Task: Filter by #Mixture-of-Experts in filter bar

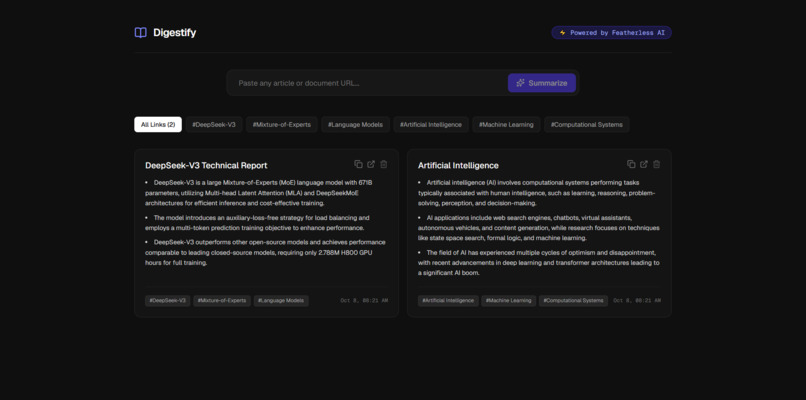Action: tap(282, 124)
